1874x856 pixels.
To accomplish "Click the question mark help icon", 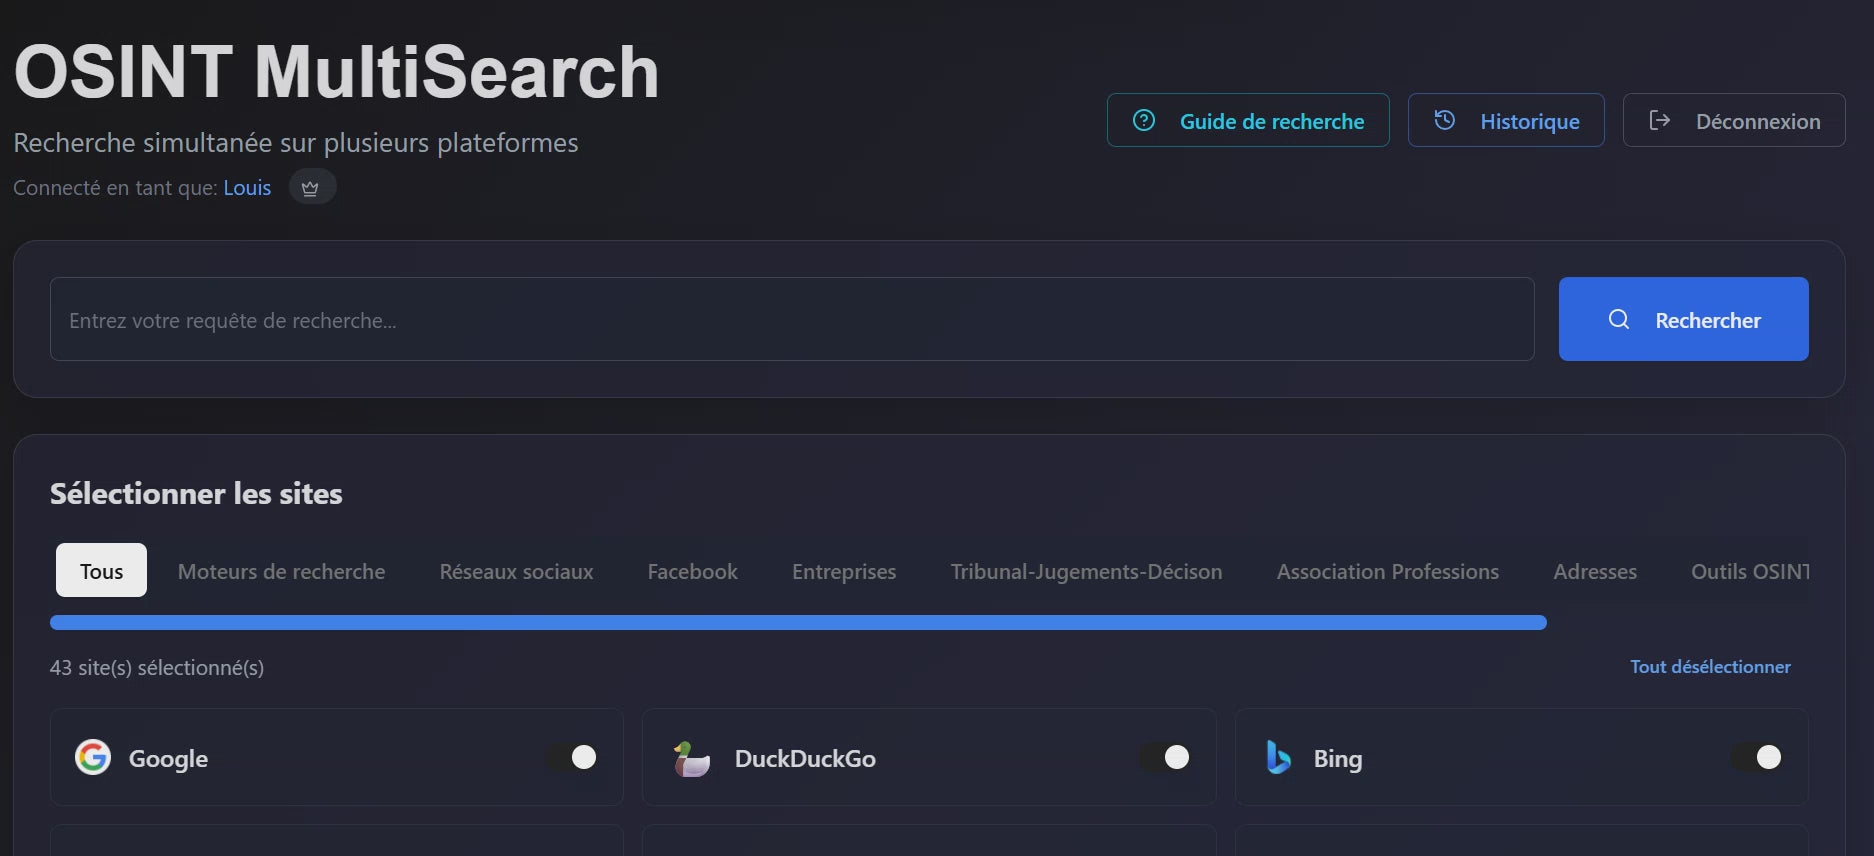I will pyautogui.click(x=1143, y=121).
